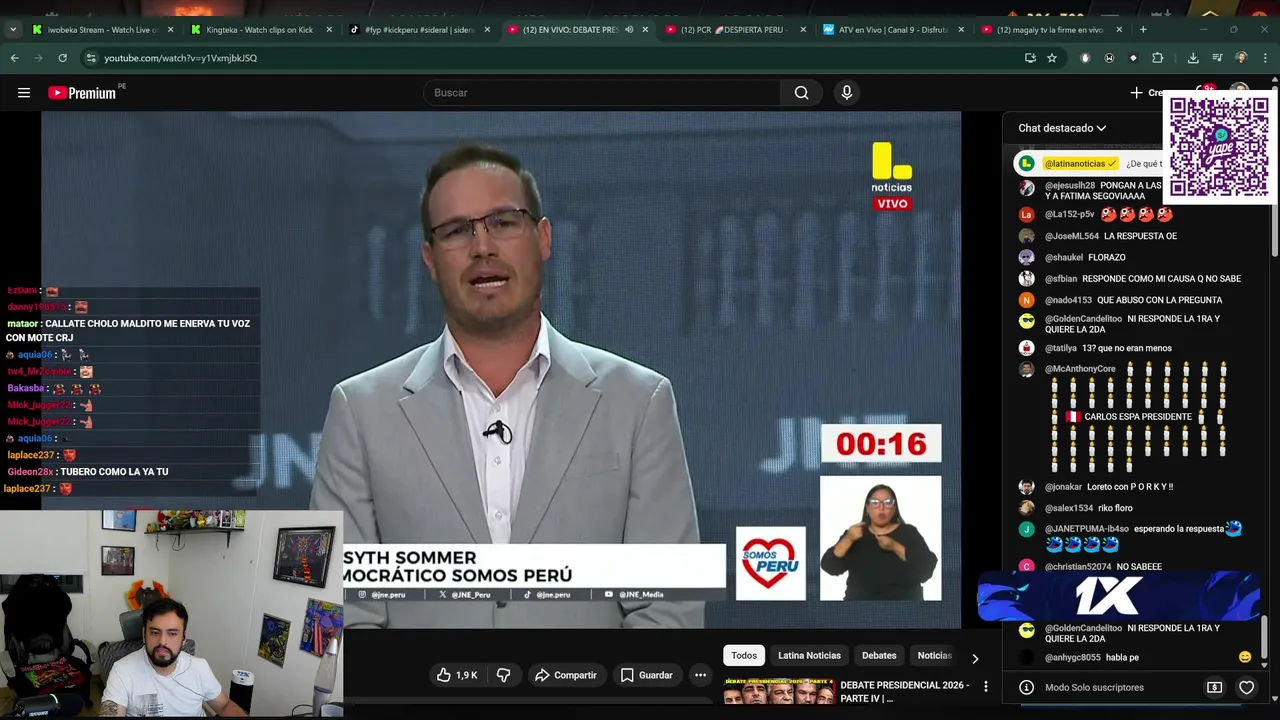
Task: Open site information icon in address bar
Action: [91, 58]
